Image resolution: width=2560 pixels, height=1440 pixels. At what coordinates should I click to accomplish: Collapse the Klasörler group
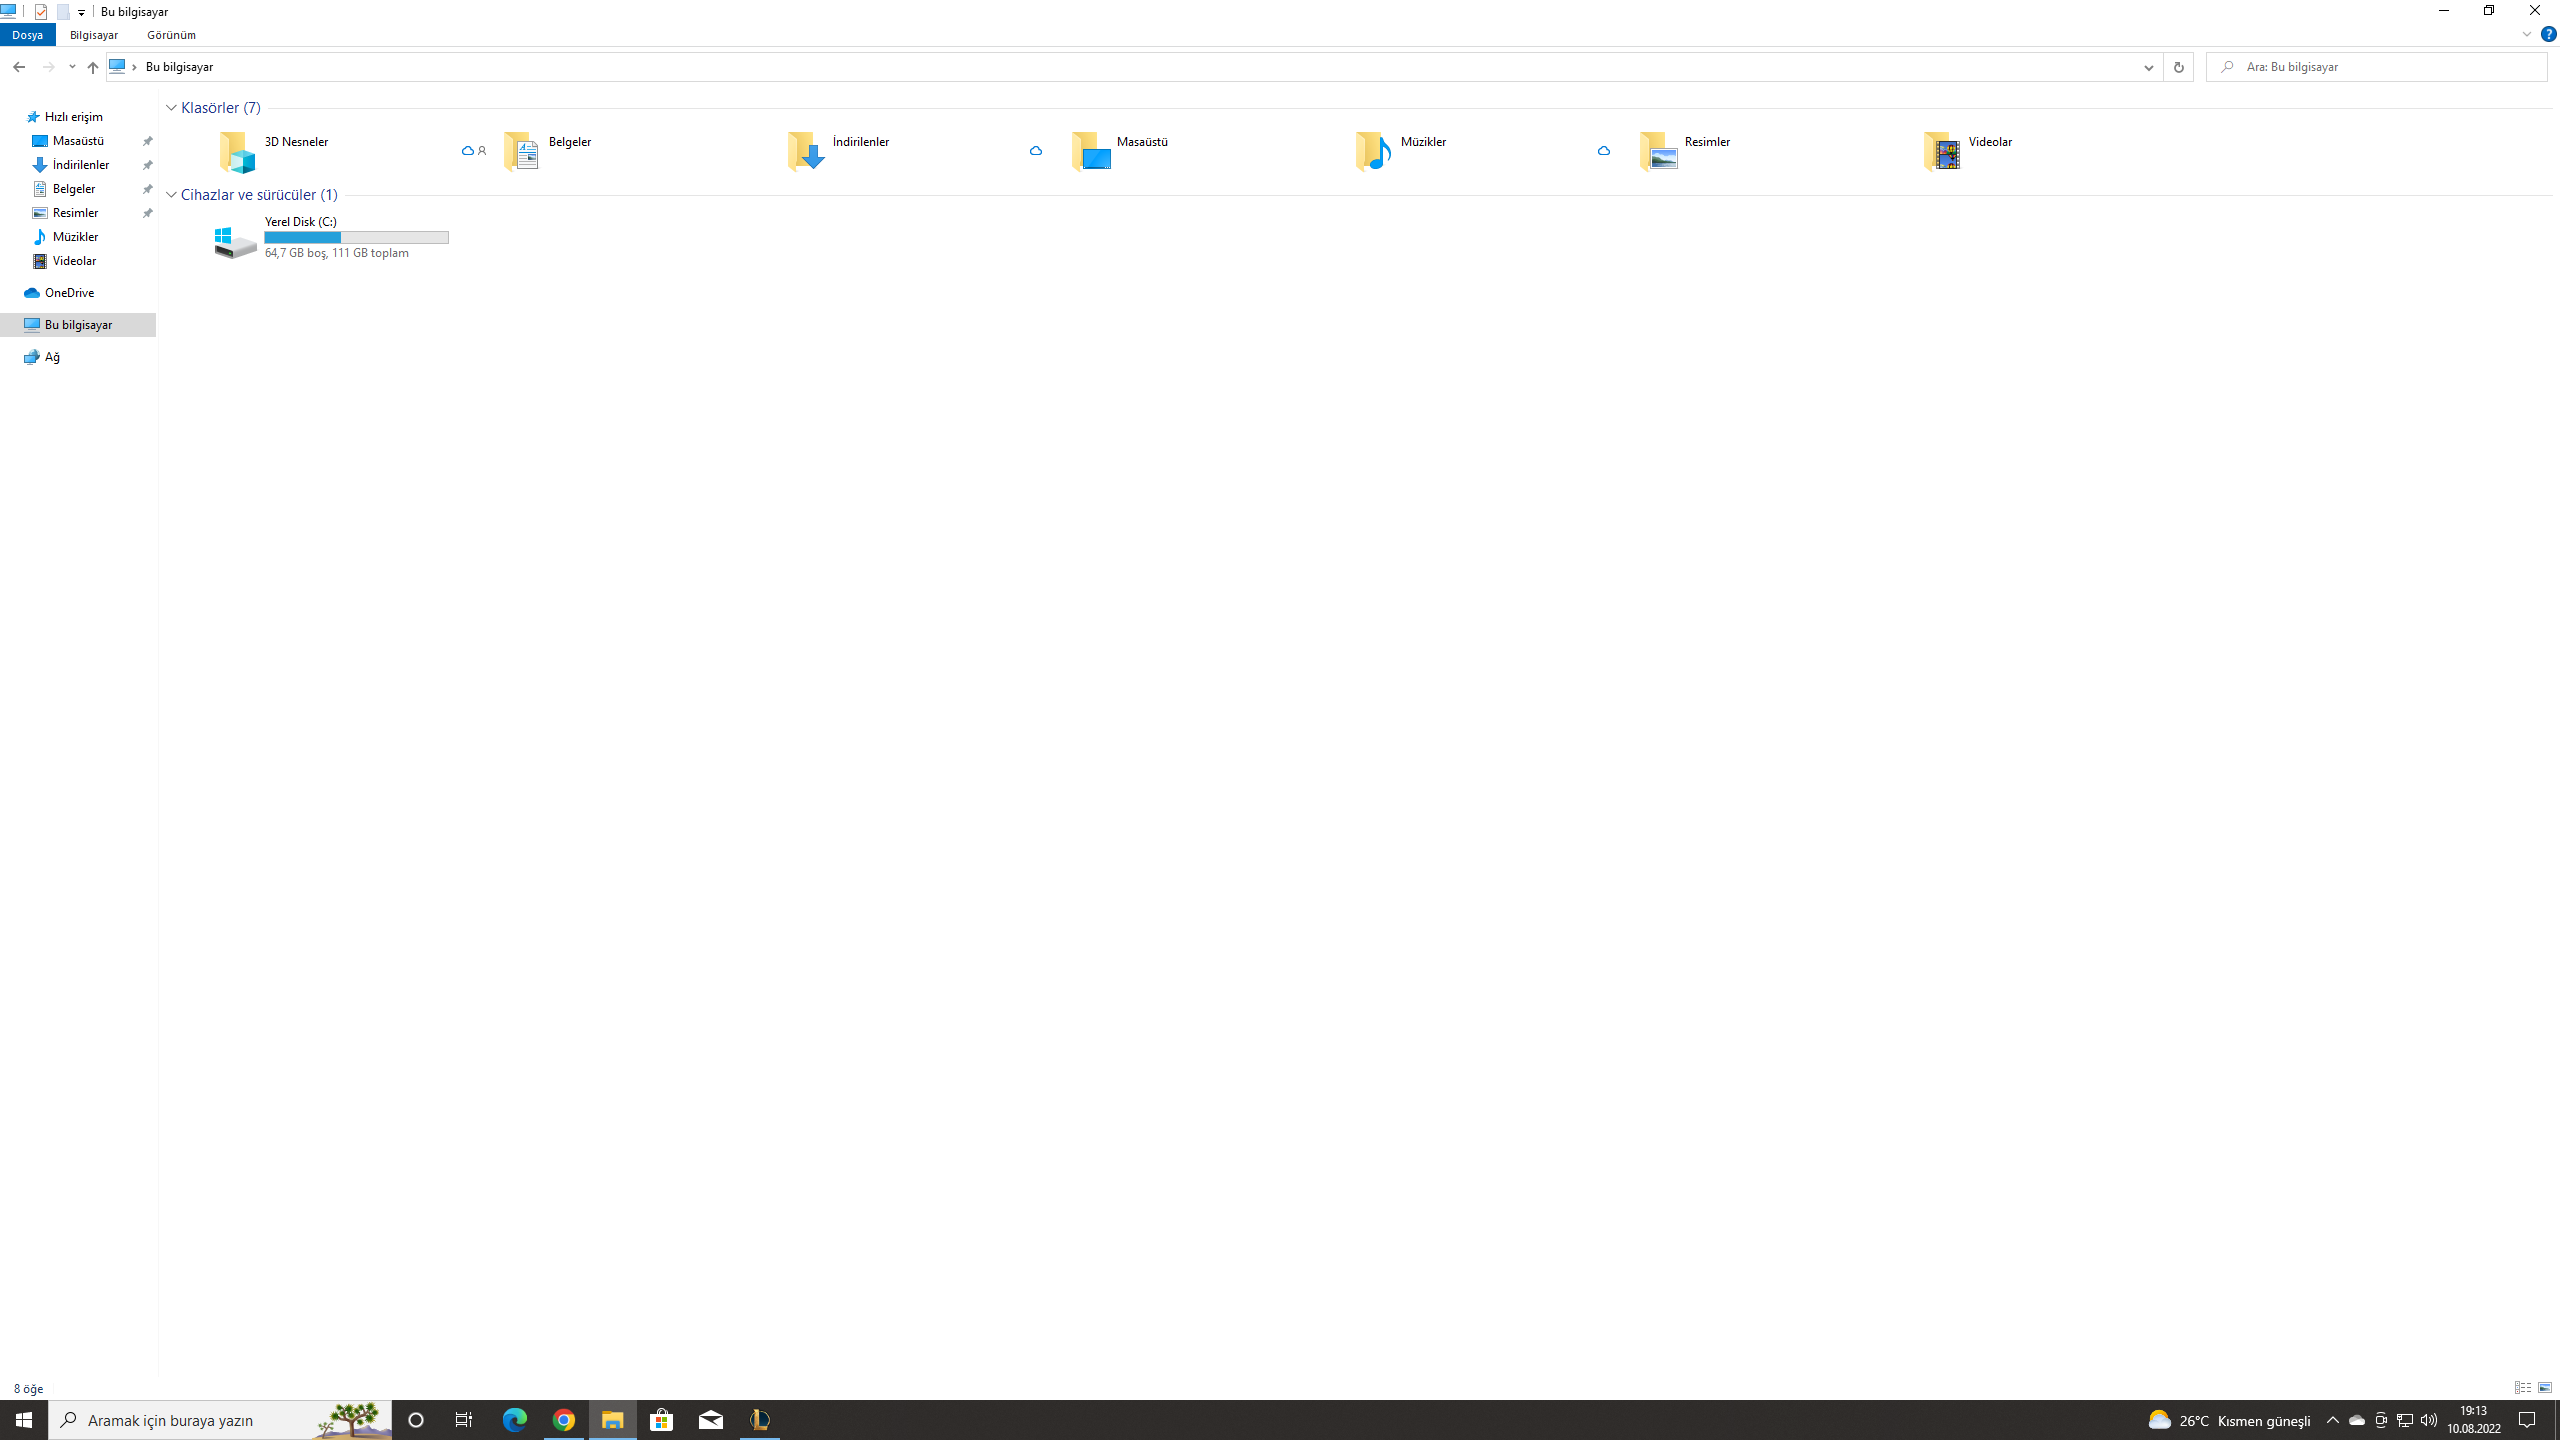pos(171,108)
